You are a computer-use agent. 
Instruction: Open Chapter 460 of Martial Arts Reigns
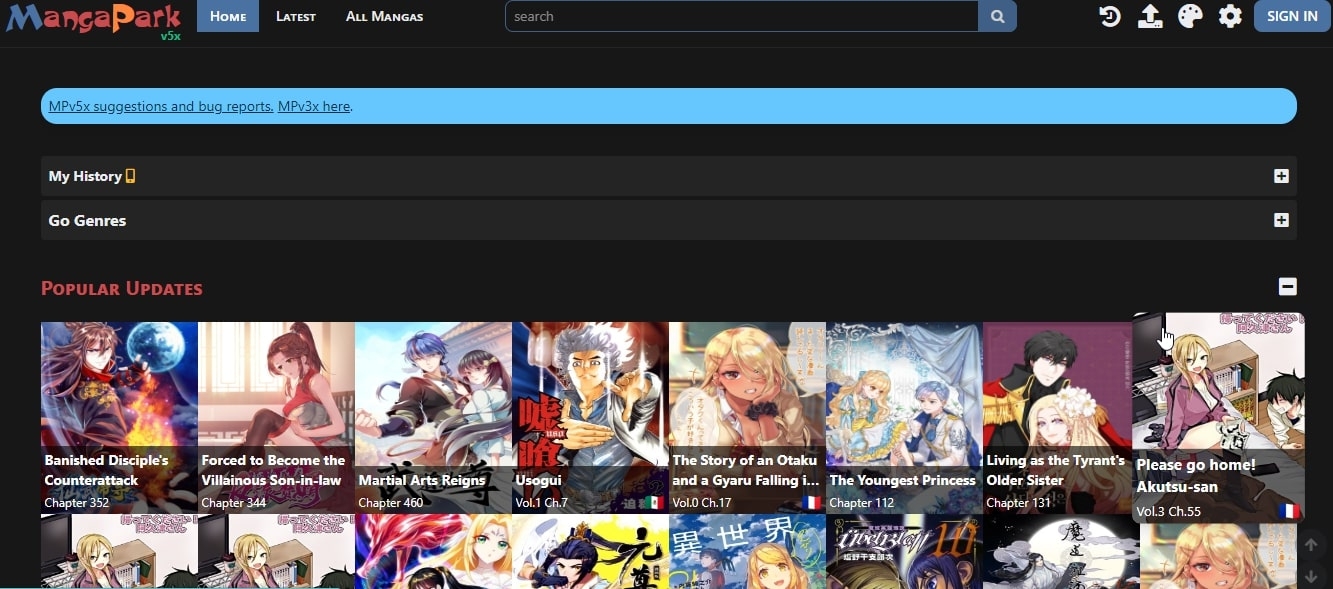click(x=391, y=503)
